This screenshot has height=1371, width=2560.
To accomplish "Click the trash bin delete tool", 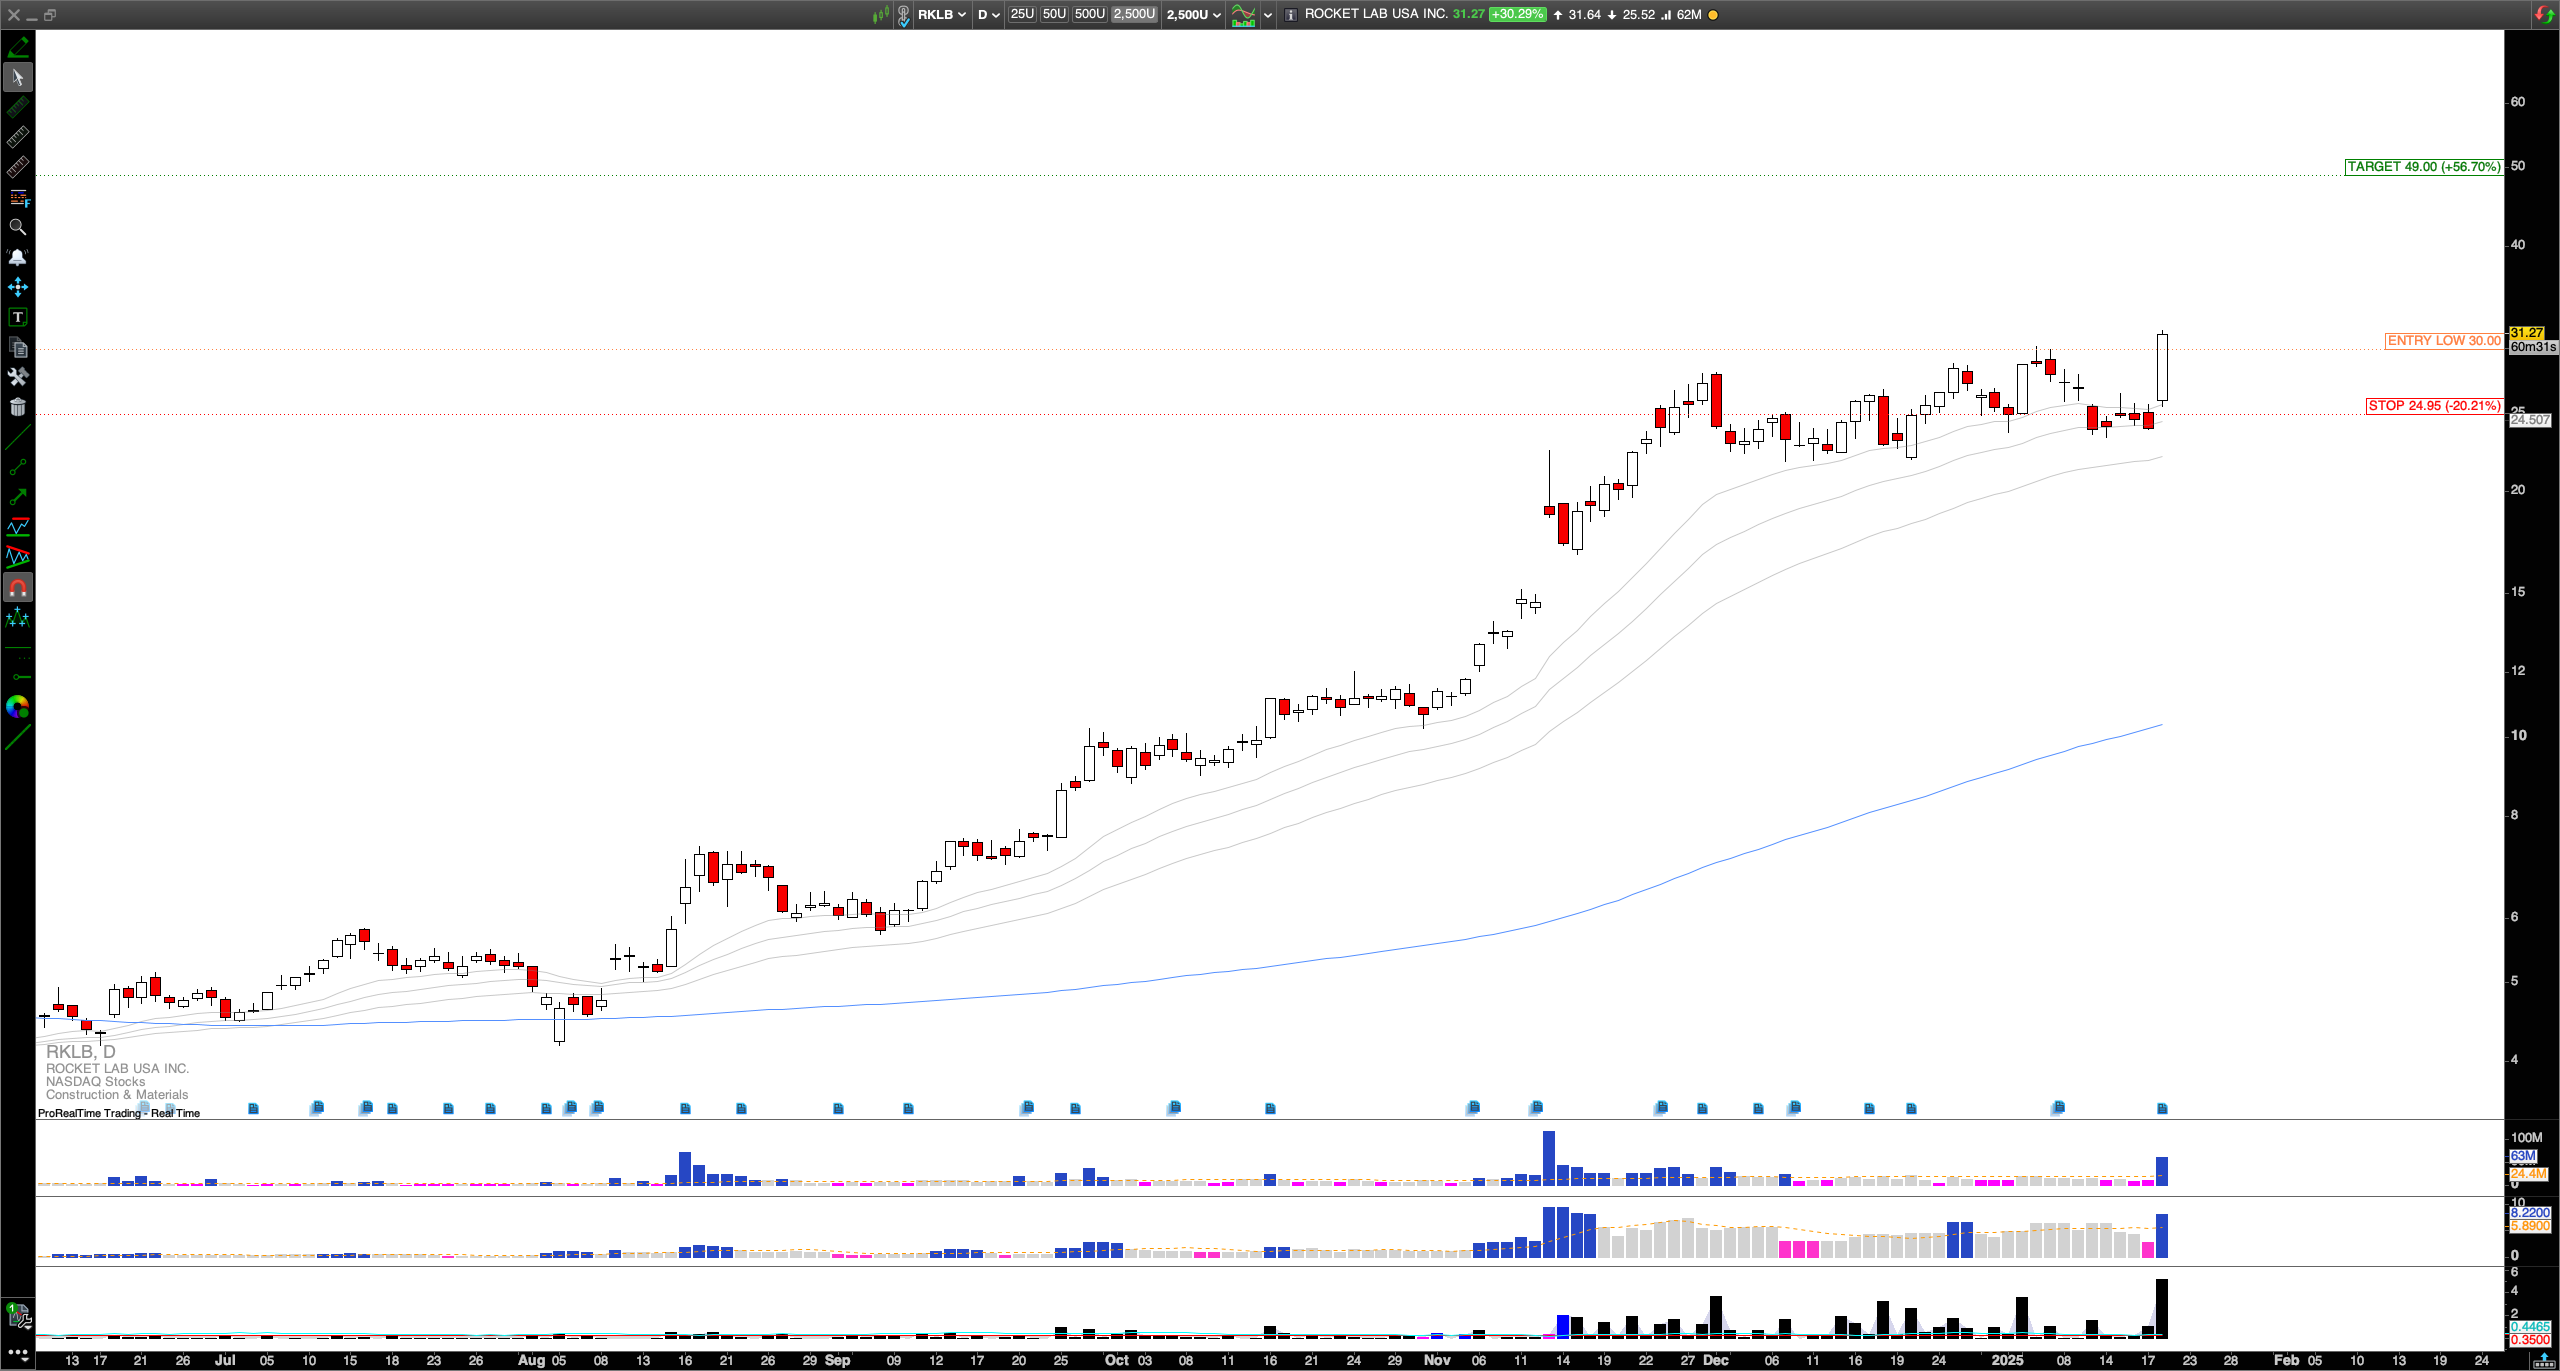I will click(18, 407).
